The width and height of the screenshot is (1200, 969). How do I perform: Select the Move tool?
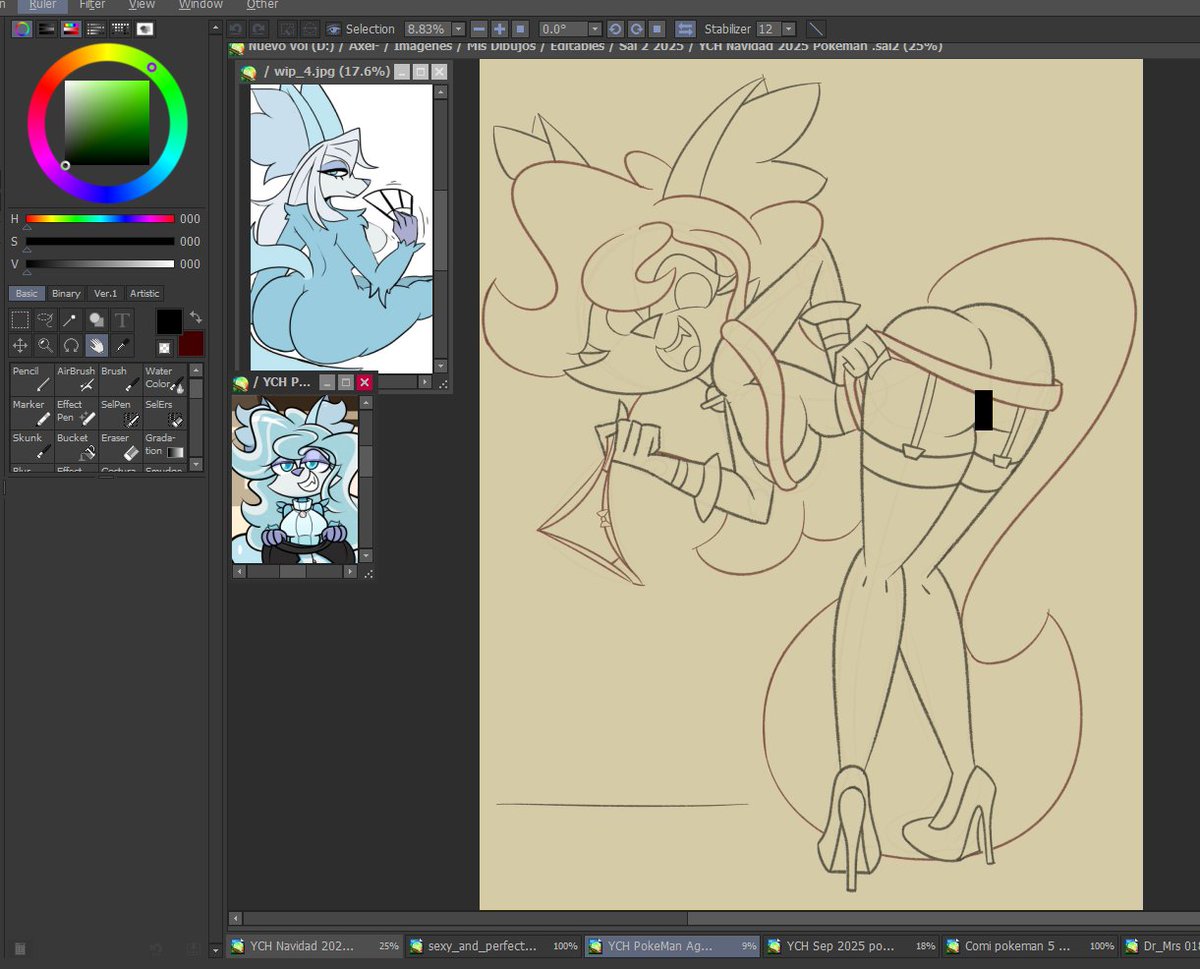pos(20,345)
